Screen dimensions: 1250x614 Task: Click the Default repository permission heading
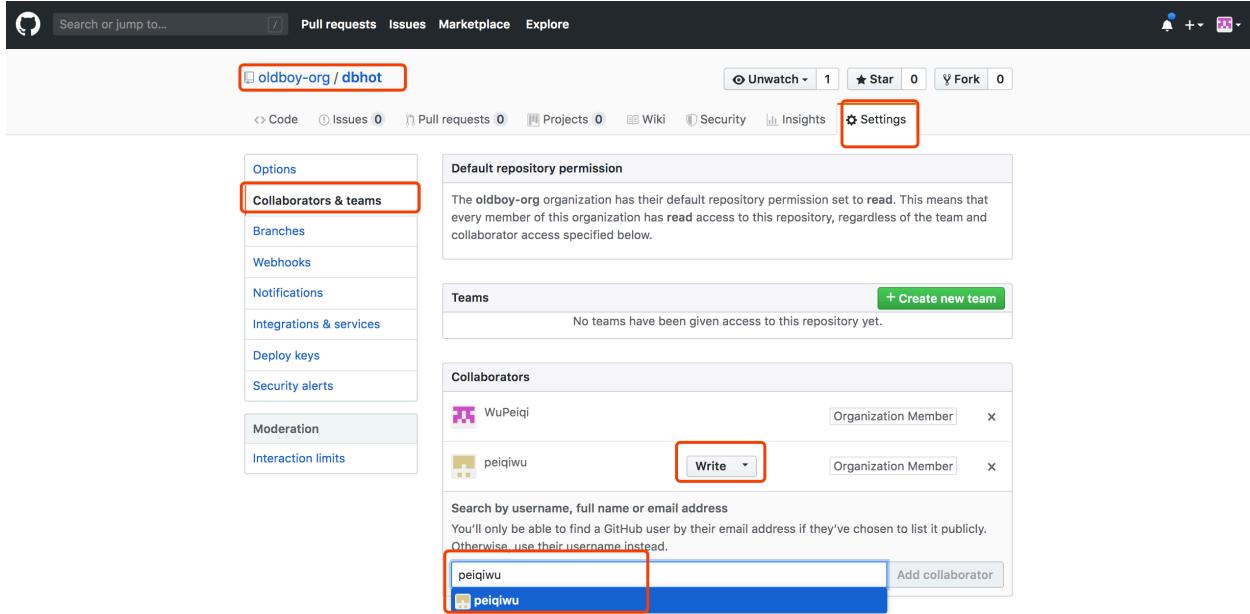[x=537, y=167]
